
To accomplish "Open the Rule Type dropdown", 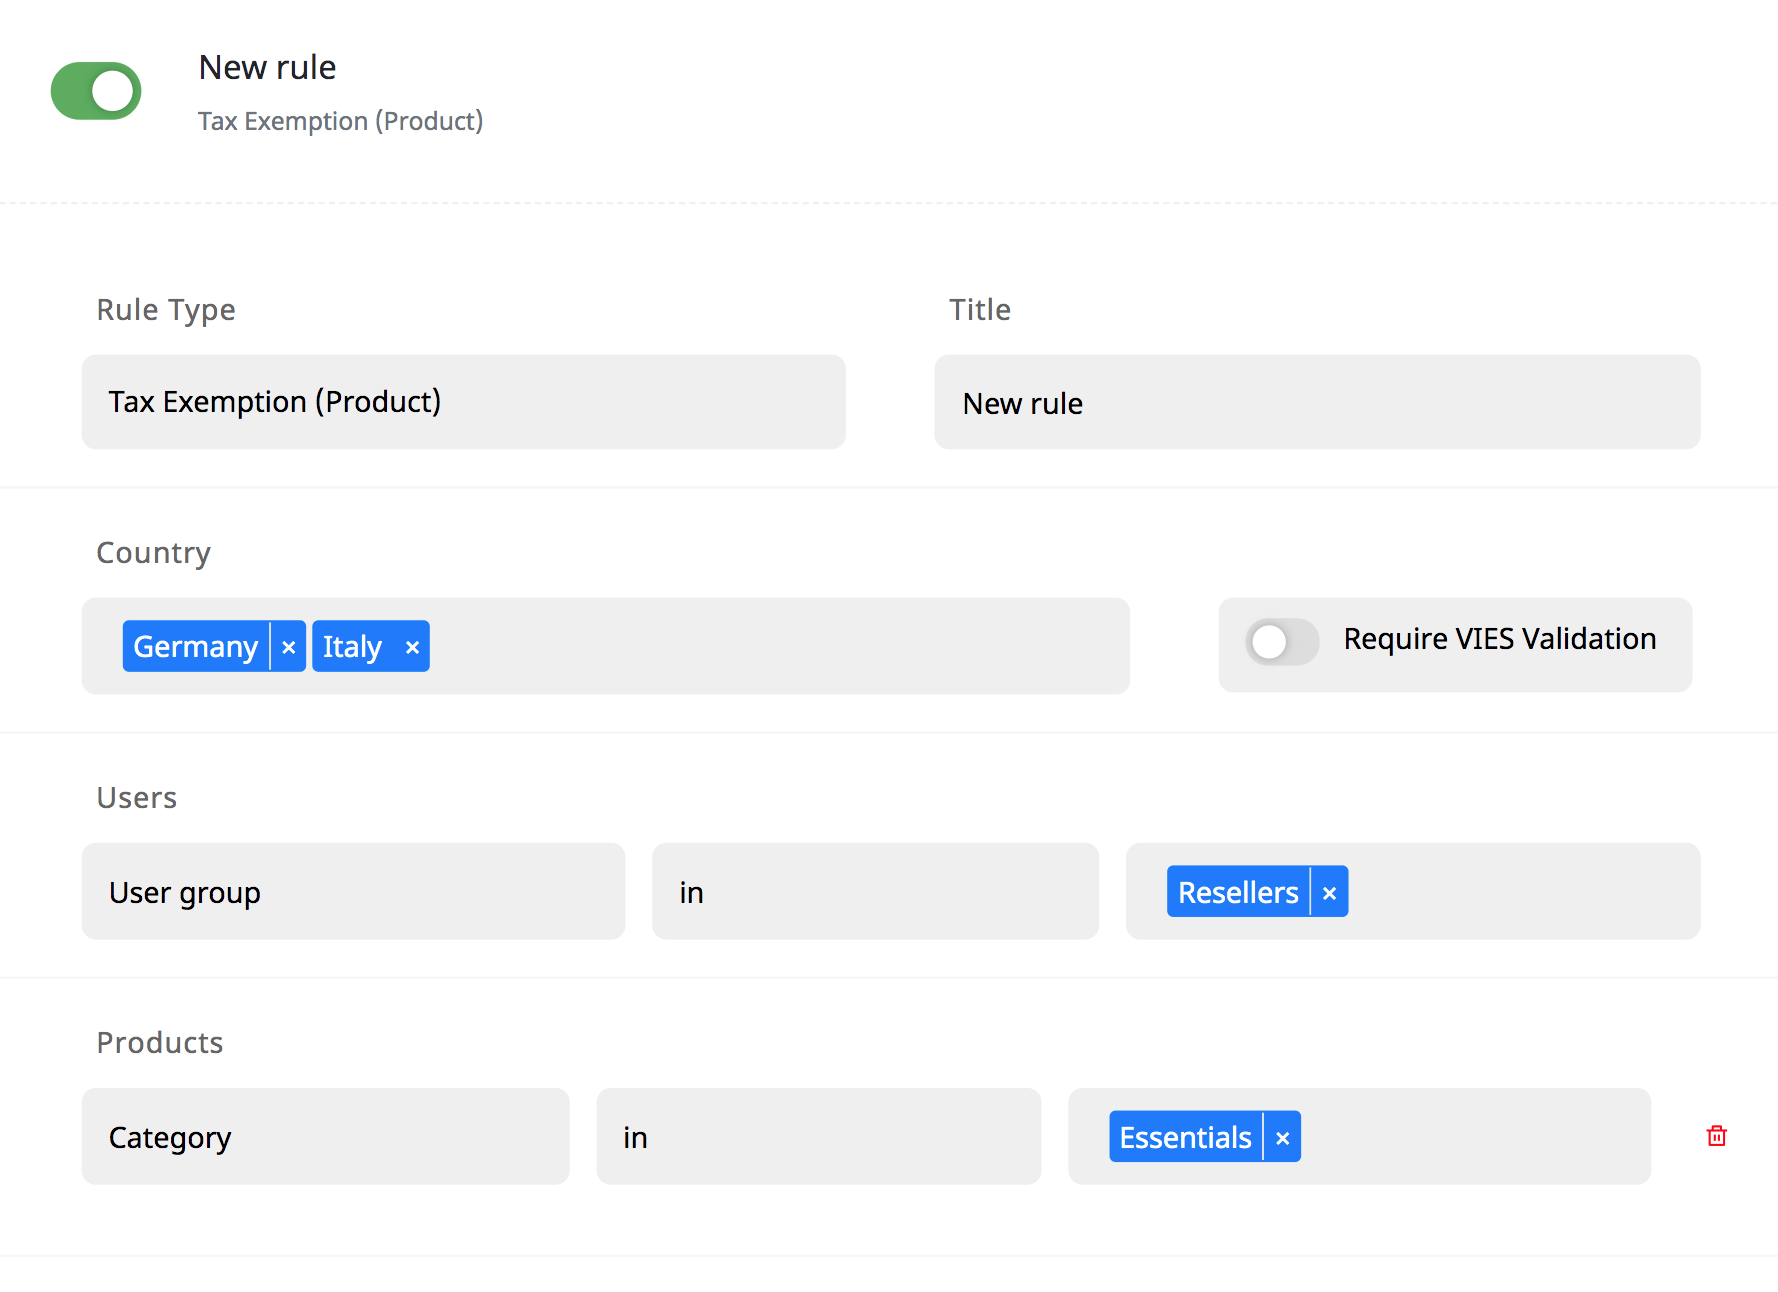I will click(x=463, y=402).
